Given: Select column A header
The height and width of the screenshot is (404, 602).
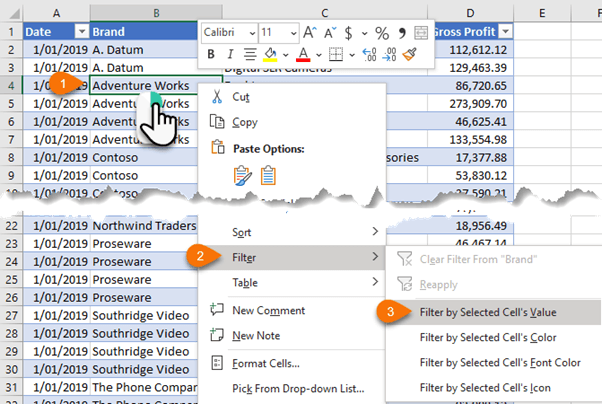Looking at the screenshot, I should (x=56, y=13).
